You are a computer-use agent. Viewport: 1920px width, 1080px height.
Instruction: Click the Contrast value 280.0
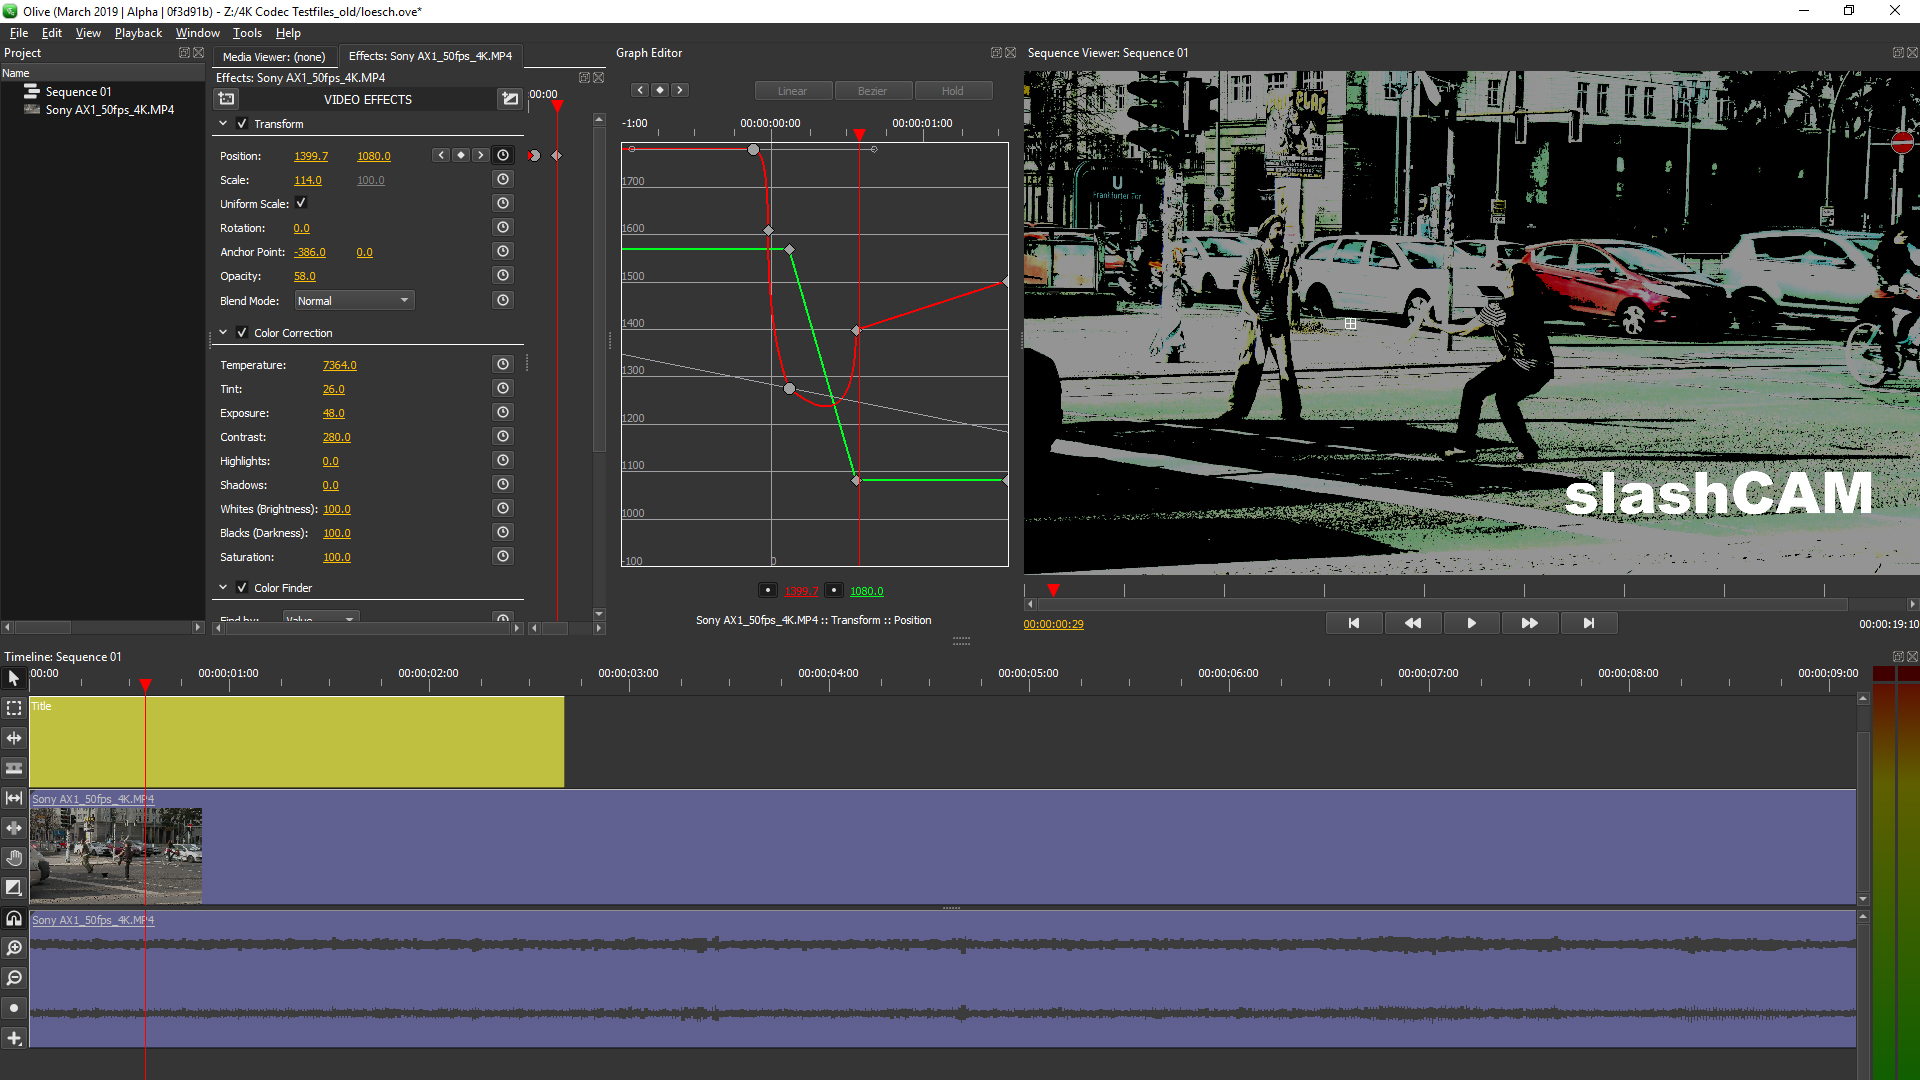click(337, 437)
